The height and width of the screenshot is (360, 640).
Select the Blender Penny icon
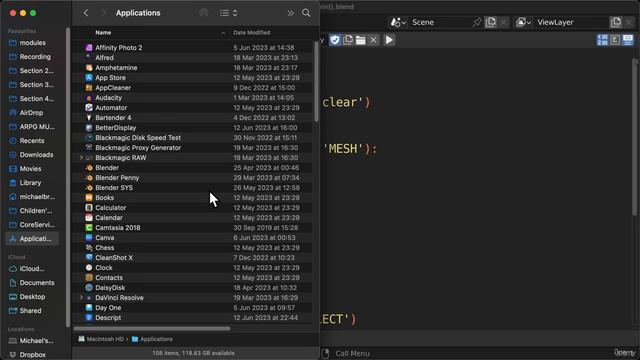[89, 178]
